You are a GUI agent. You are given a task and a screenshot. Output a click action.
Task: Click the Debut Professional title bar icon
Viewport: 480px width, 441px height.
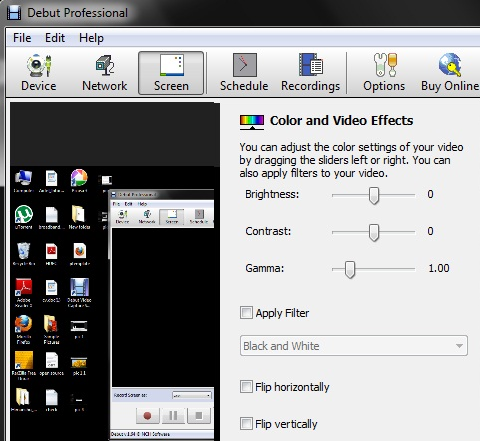pyautogui.click(x=14, y=13)
